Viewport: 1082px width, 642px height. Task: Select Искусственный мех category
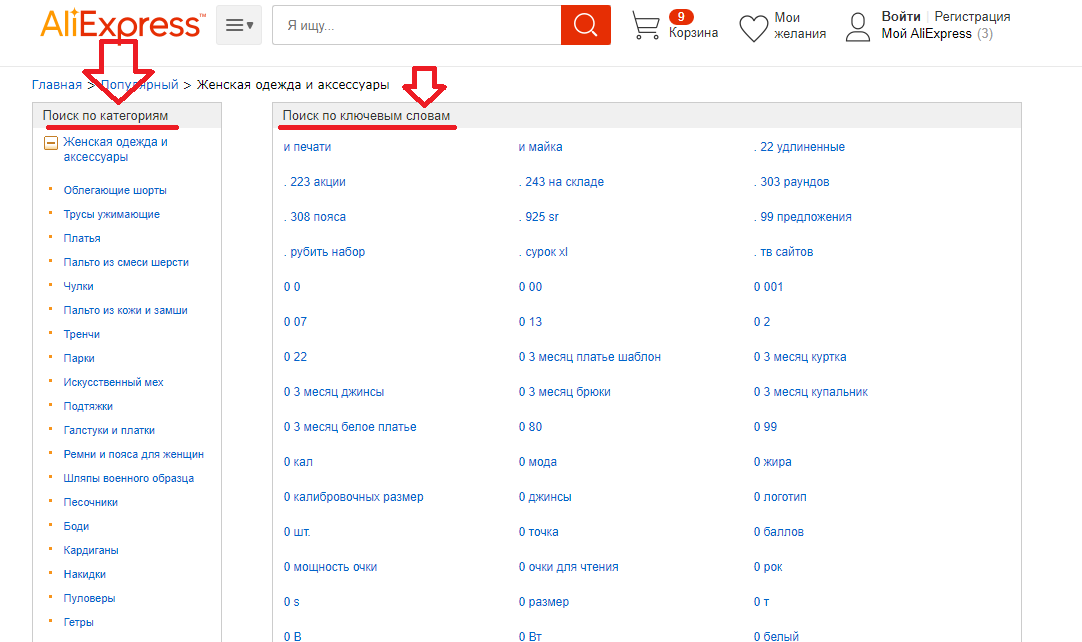(x=113, y=382)
